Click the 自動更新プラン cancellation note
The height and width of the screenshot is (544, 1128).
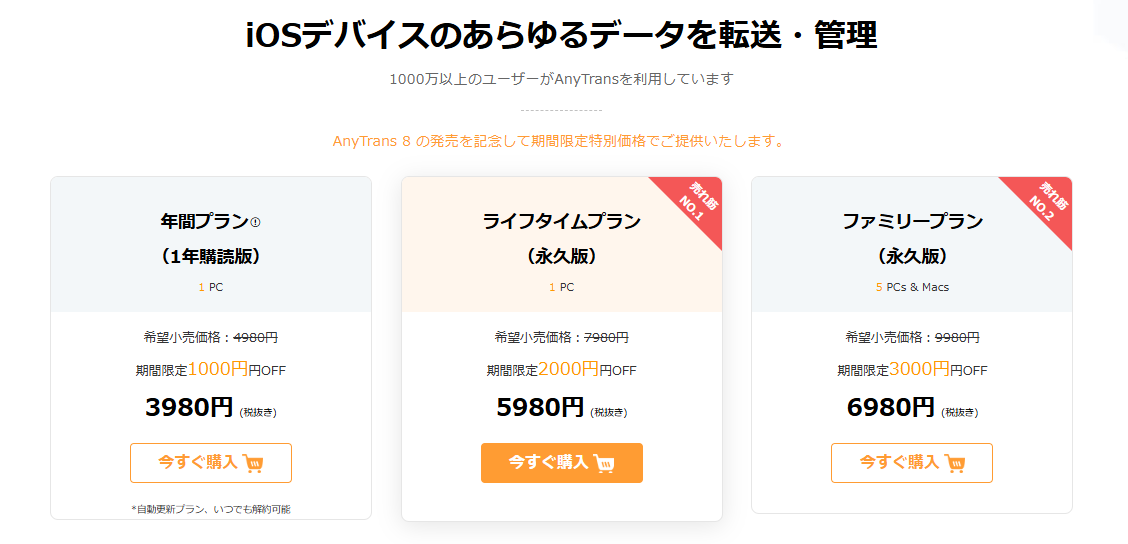(x=211, y=509)
